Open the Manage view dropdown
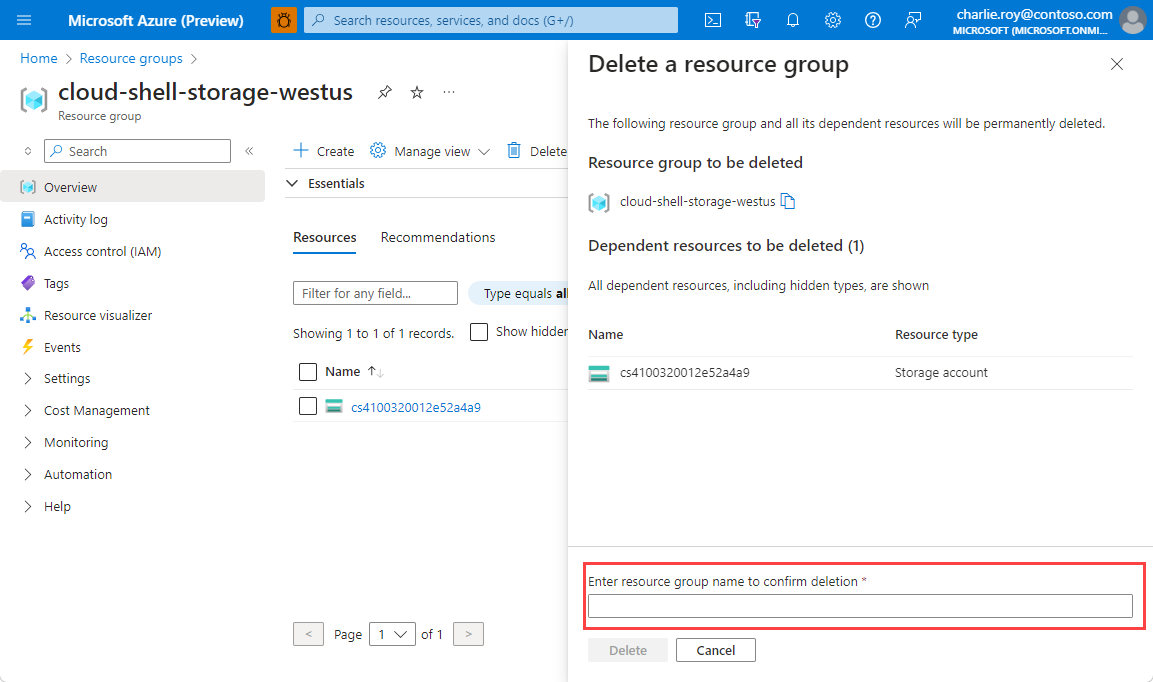 [x=429, y=150]
